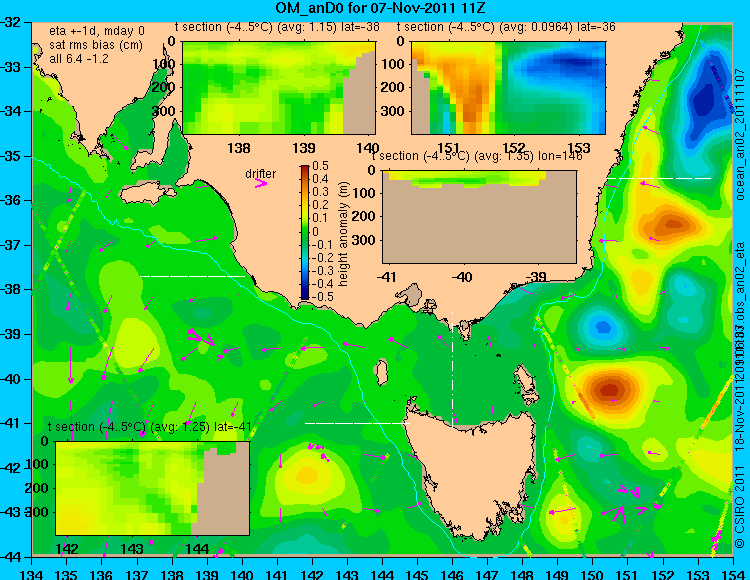Click the orange warm eddy near 152E, 36.5S
750x580 pixels.
tap(672, 223)
